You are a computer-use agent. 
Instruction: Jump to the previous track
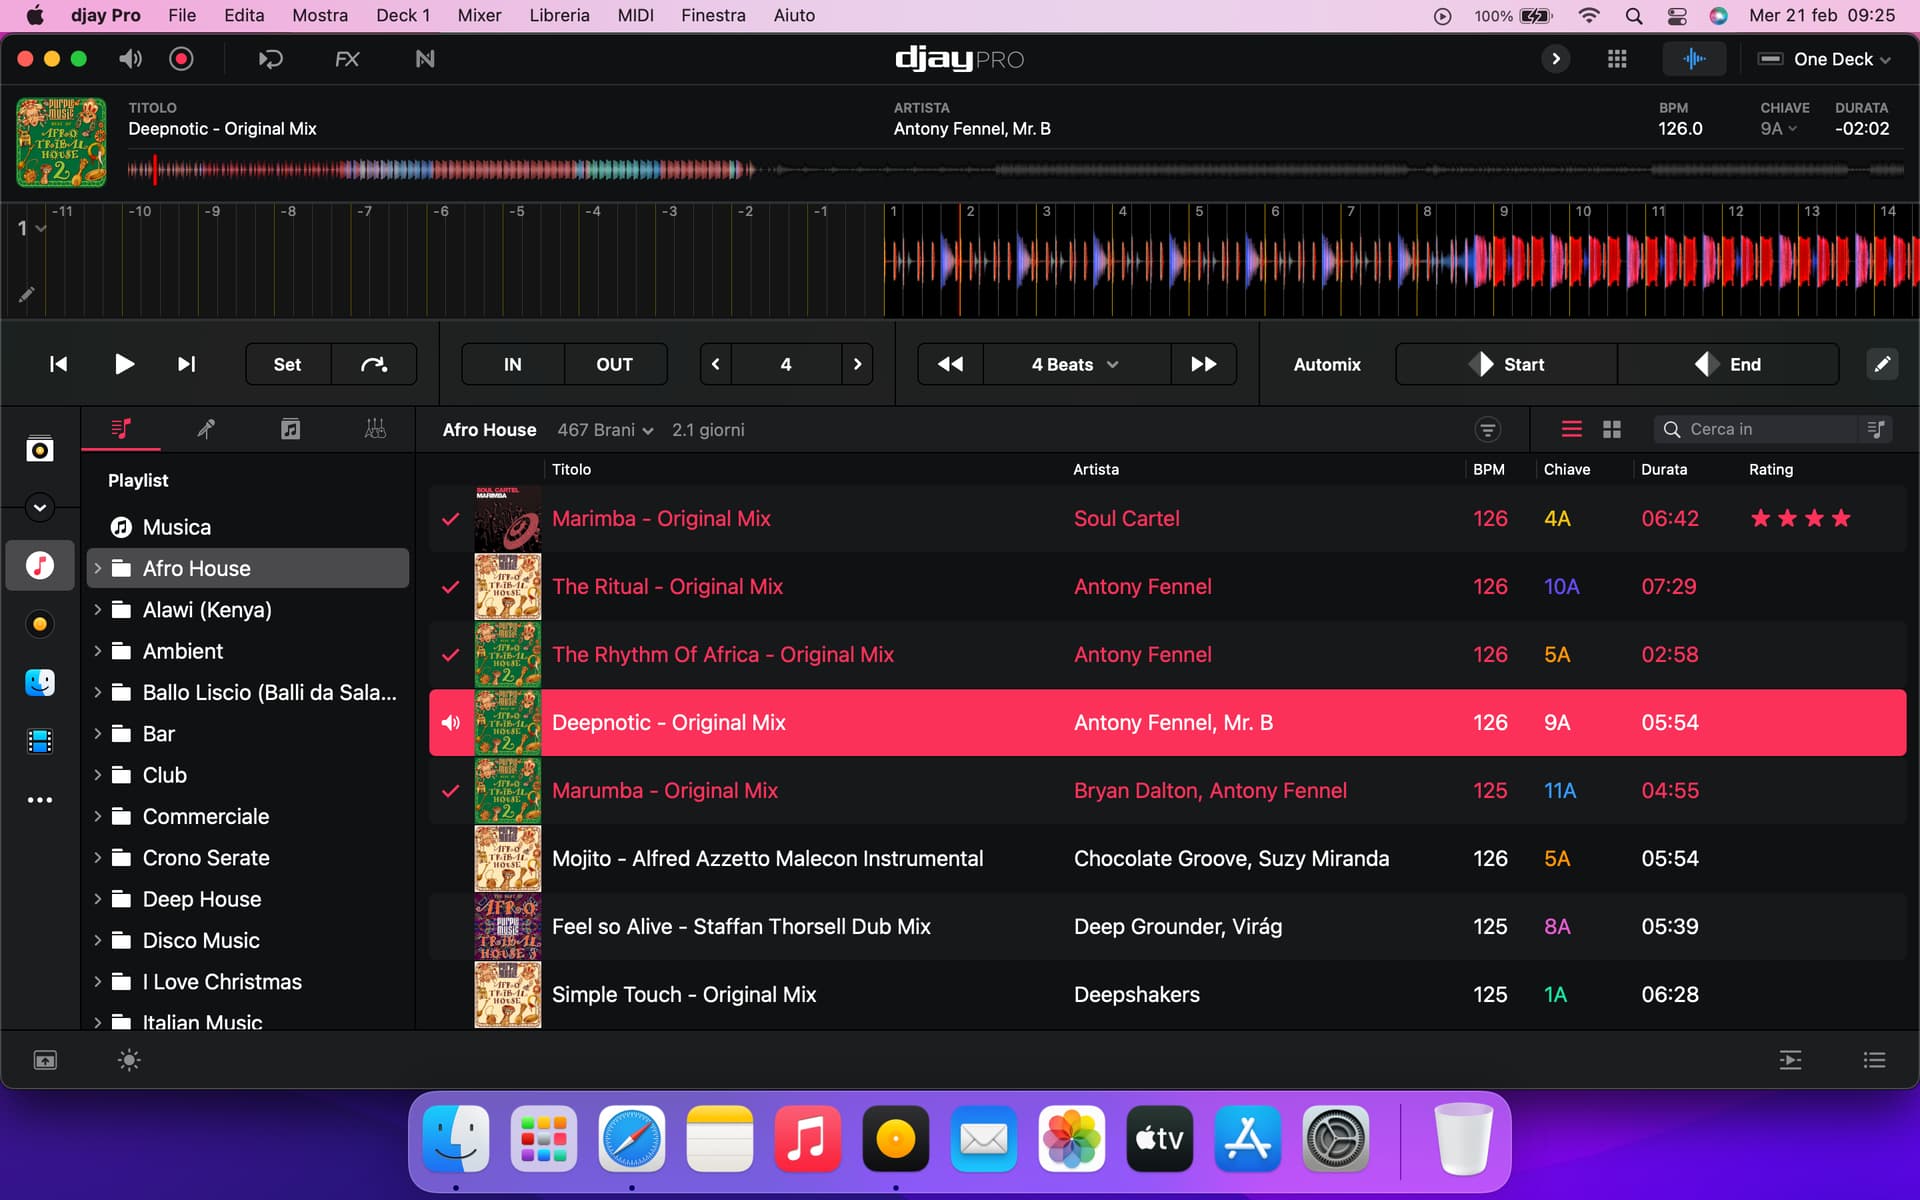click(x=59, y=364)
